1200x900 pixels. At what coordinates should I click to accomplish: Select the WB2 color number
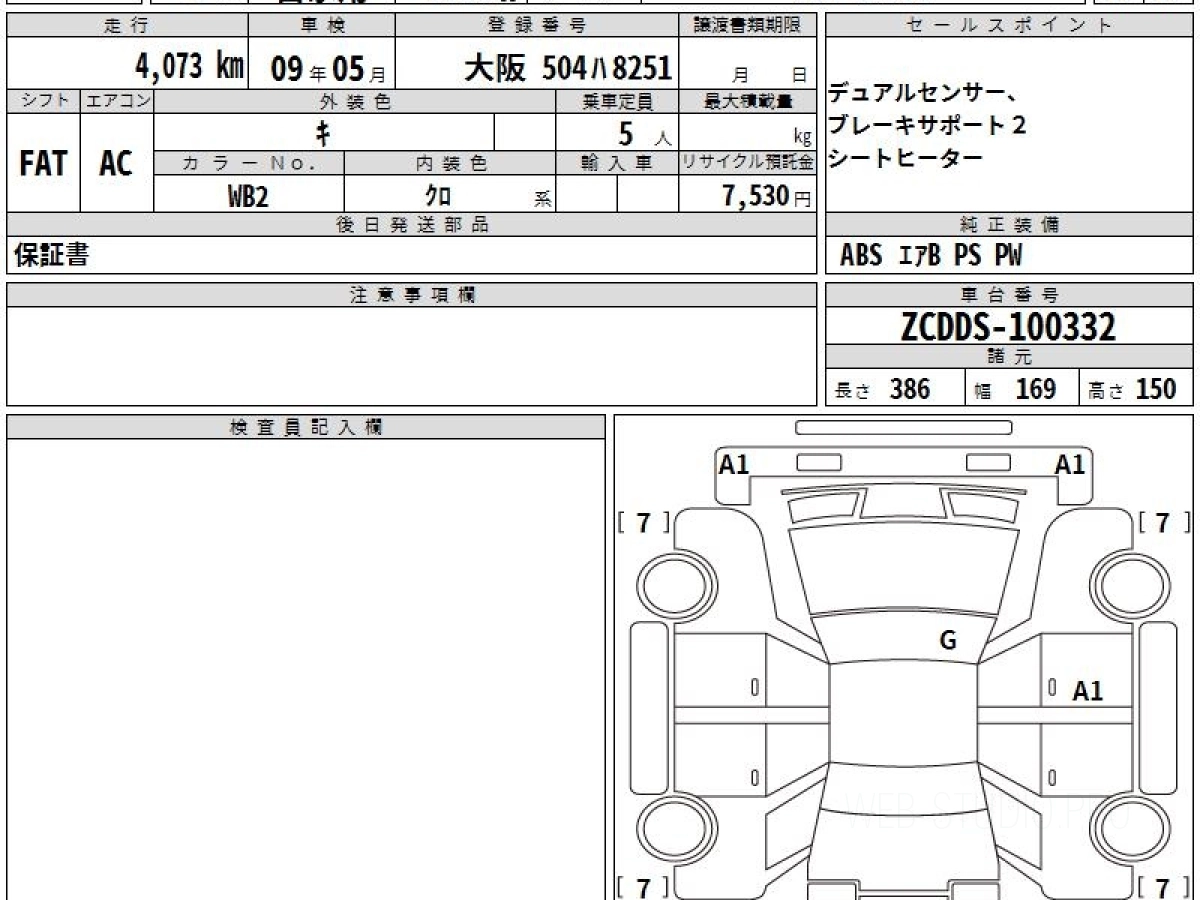(248, 196)
